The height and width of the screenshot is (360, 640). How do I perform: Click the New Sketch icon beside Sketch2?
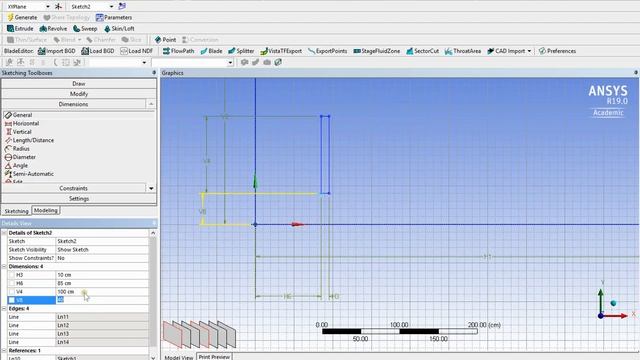122,6
